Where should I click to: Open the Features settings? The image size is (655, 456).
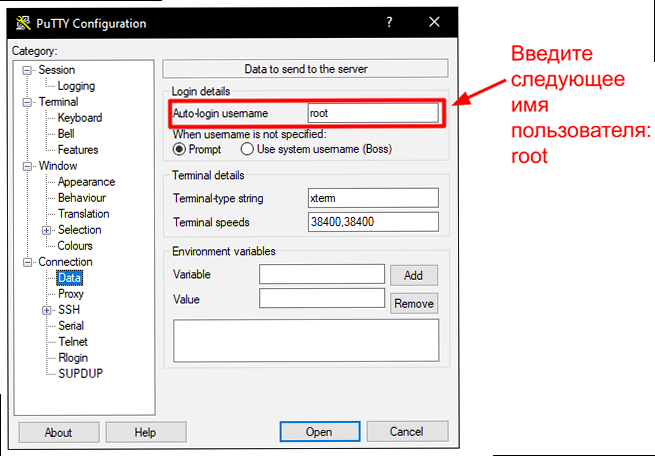click(x=78, y=149)
